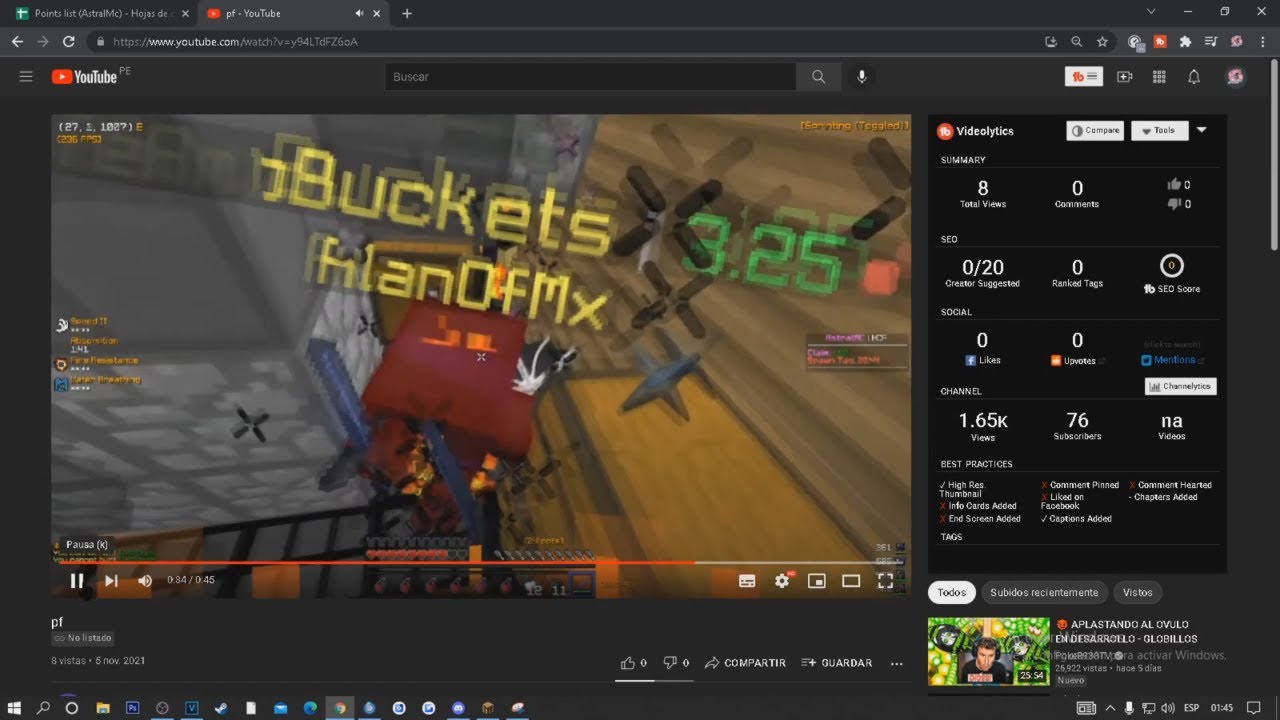The height and width of the screenshot is (720, 1280).
Task: Bookmark this page with the star
Action: tap(1102, 42)
